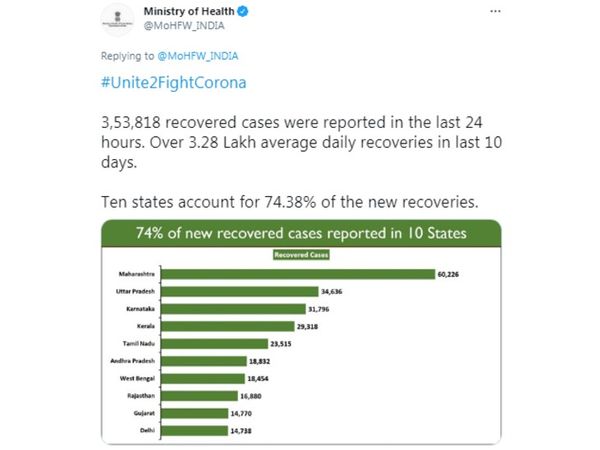The height and width of the screenshot is (450, 600).
Task: Select the West Bengal bar
Action: 203,378
